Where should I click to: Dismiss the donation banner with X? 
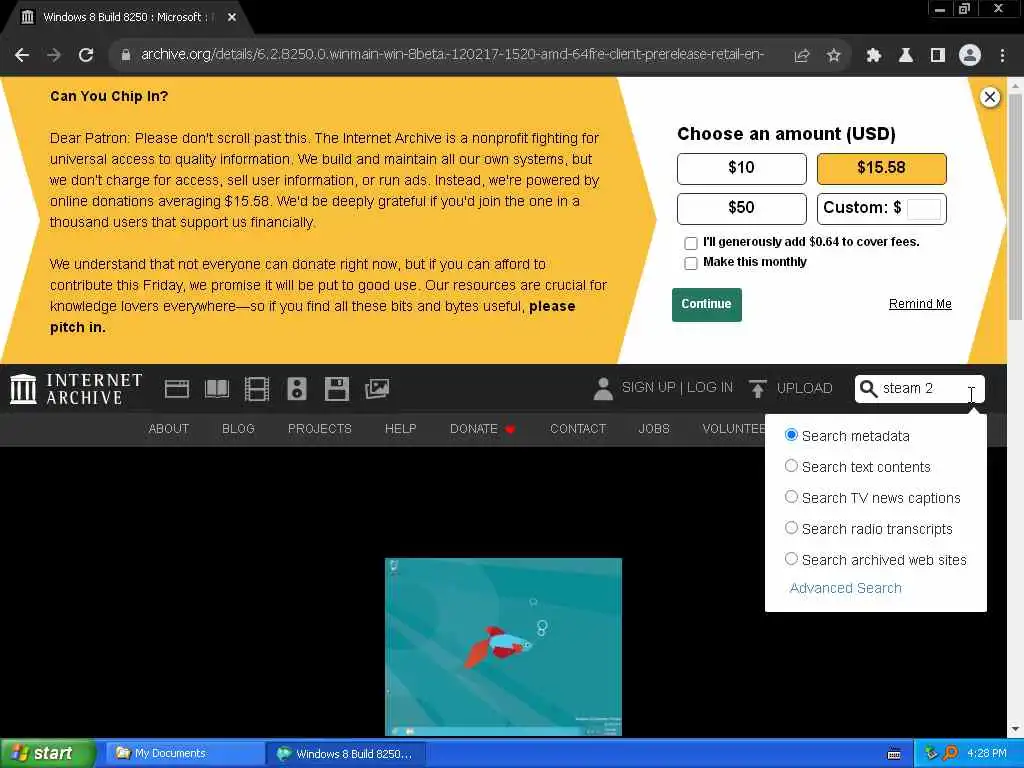click(x=990, y=97)
